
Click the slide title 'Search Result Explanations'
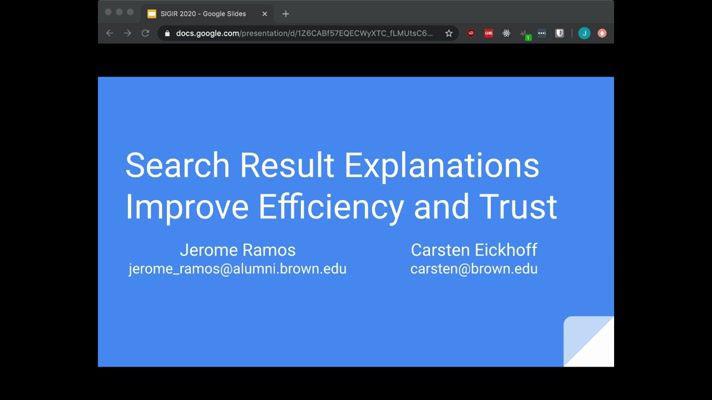[331, 165]
